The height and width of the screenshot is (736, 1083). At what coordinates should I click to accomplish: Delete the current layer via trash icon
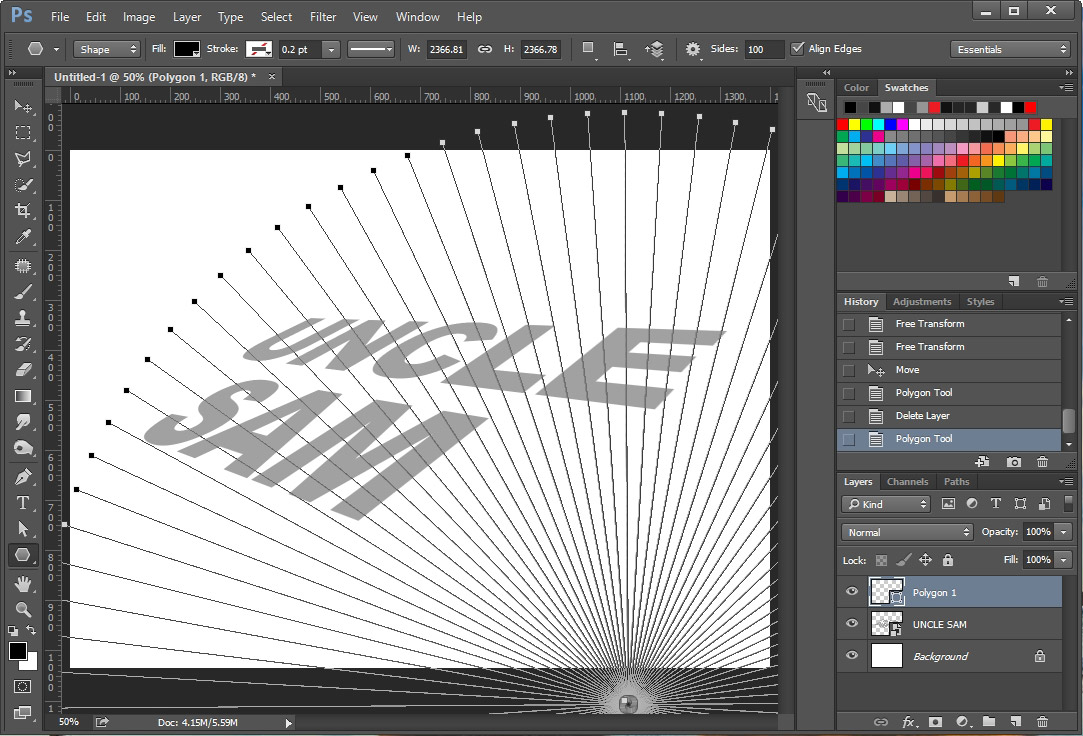(x=1042, y=722)
